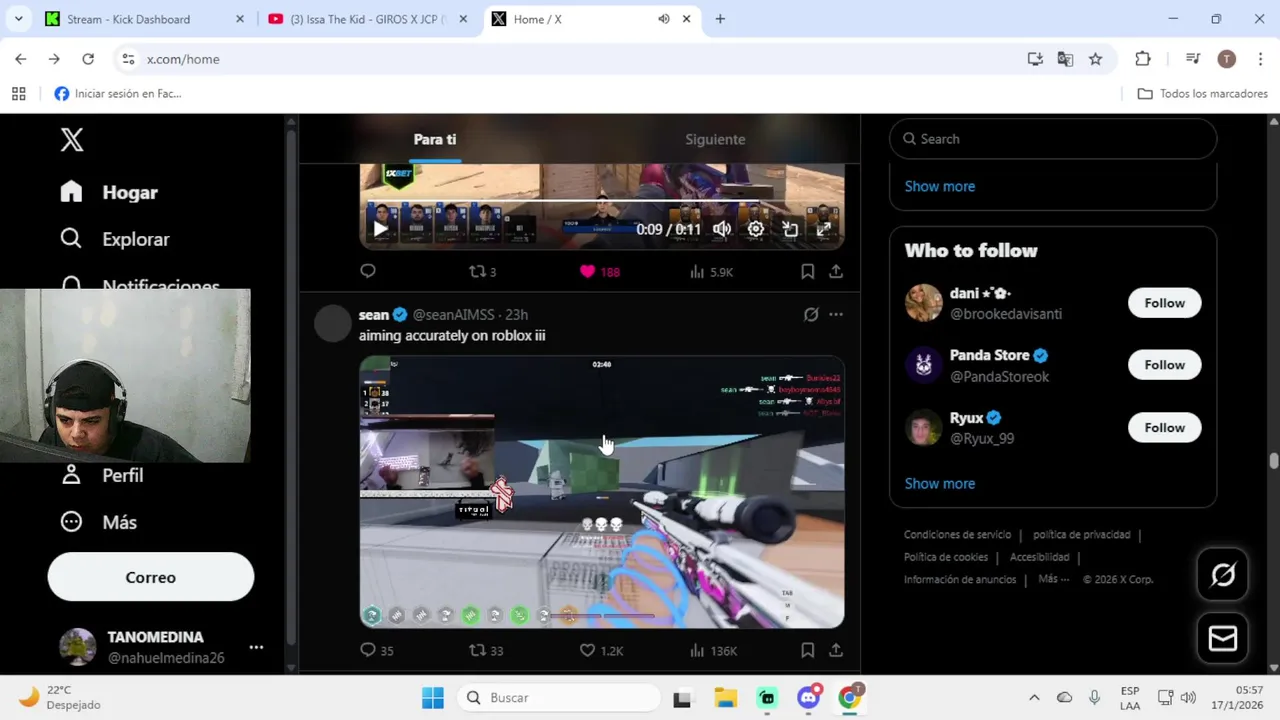Image resolution: width=1280 pixels, height=720 pixels.
Task: Play sean's roblox video
Action: [602, 492]
